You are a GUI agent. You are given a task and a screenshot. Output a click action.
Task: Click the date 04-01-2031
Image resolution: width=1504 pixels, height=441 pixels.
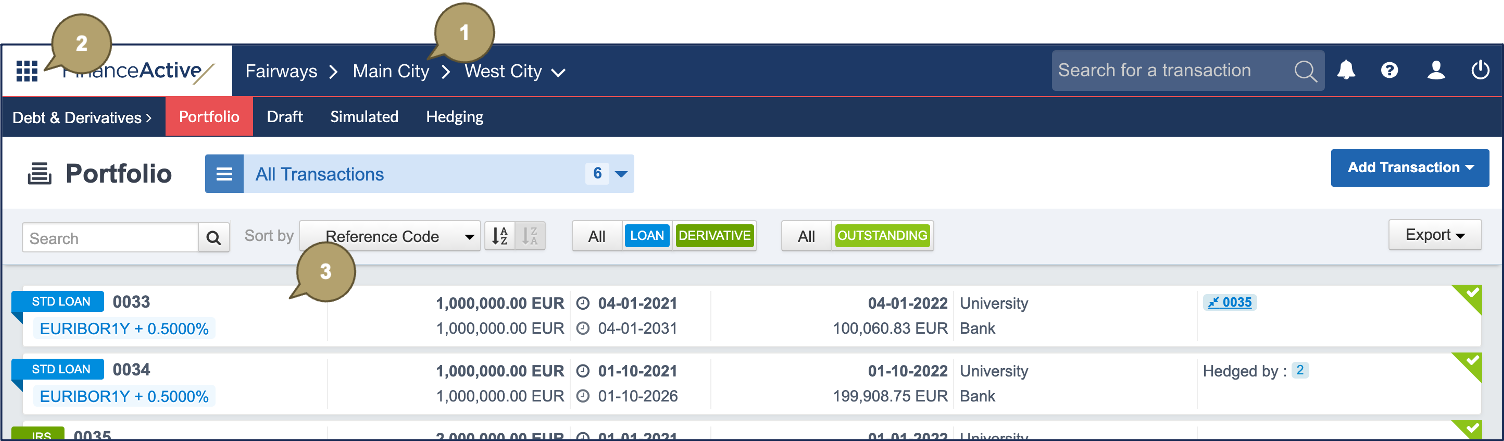[x=638, y=328]
